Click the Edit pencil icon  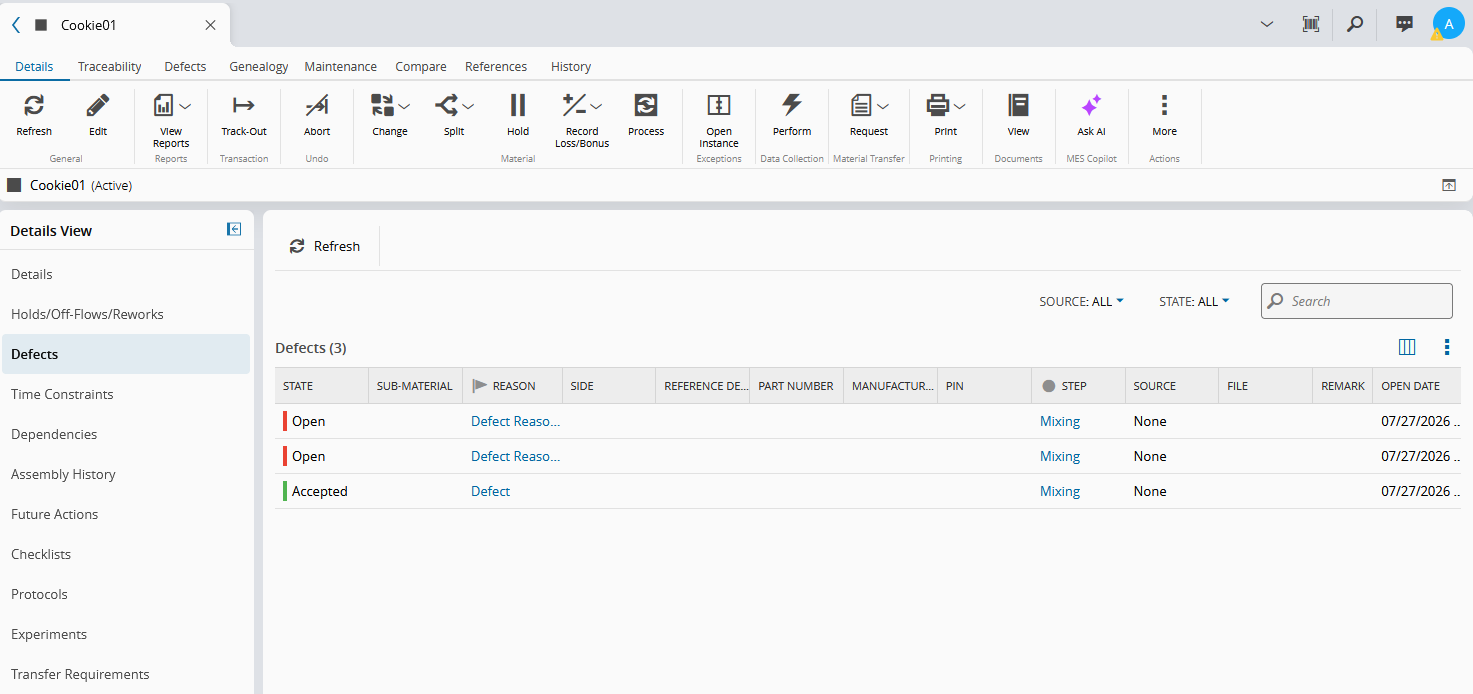click(98, 105)
